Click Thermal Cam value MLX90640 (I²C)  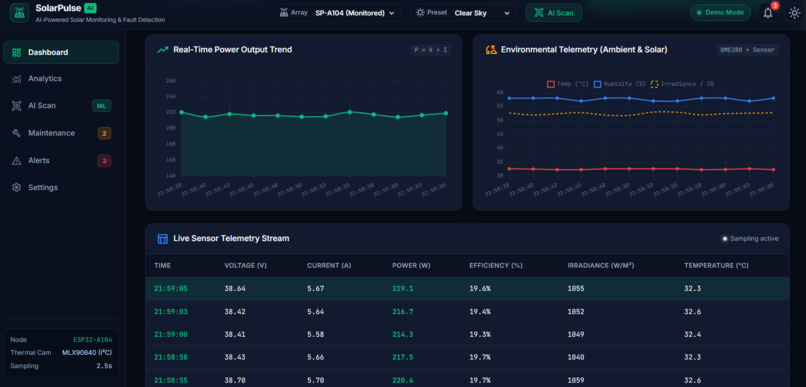(87, 353)
